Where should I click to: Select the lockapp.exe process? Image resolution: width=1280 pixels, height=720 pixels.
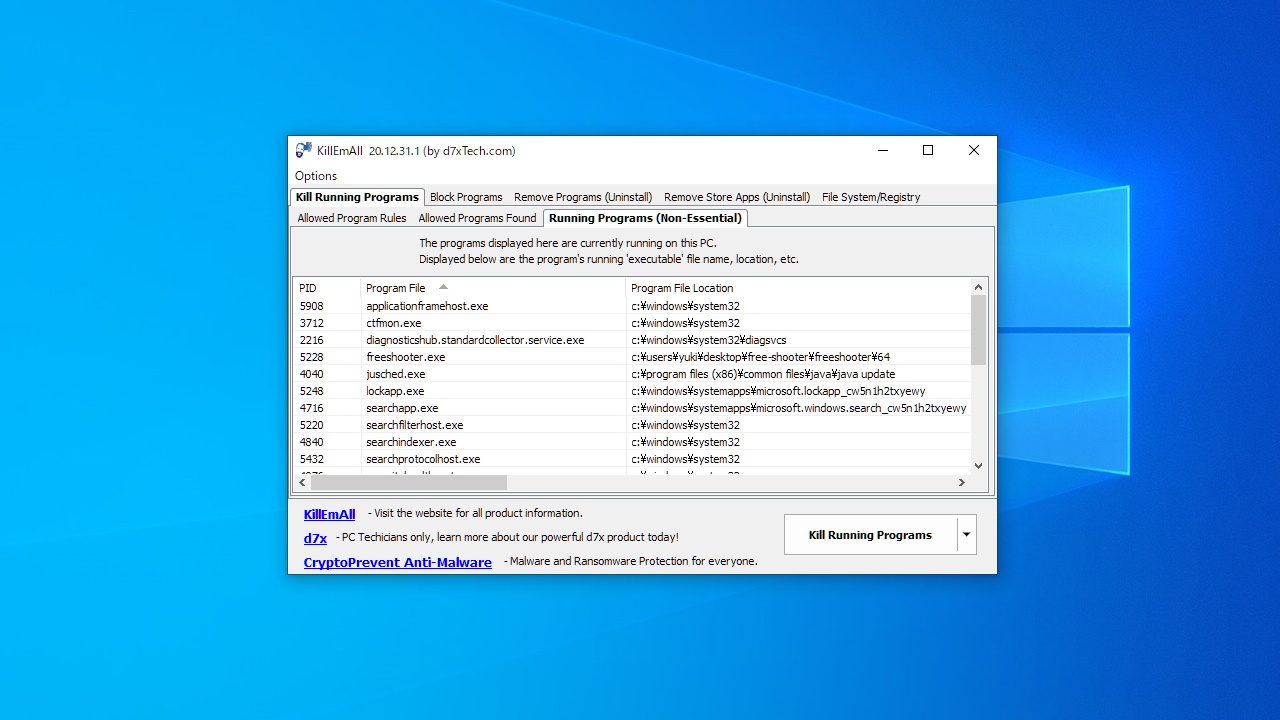(631, 391)
